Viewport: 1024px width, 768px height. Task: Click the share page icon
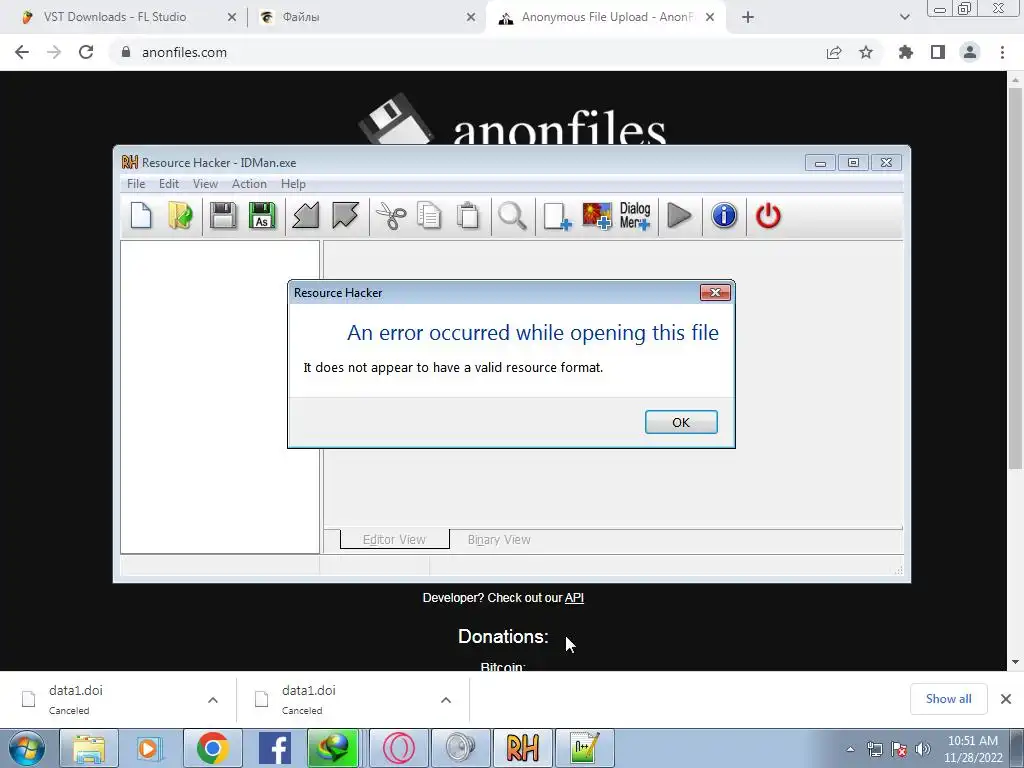pos(834,52)
